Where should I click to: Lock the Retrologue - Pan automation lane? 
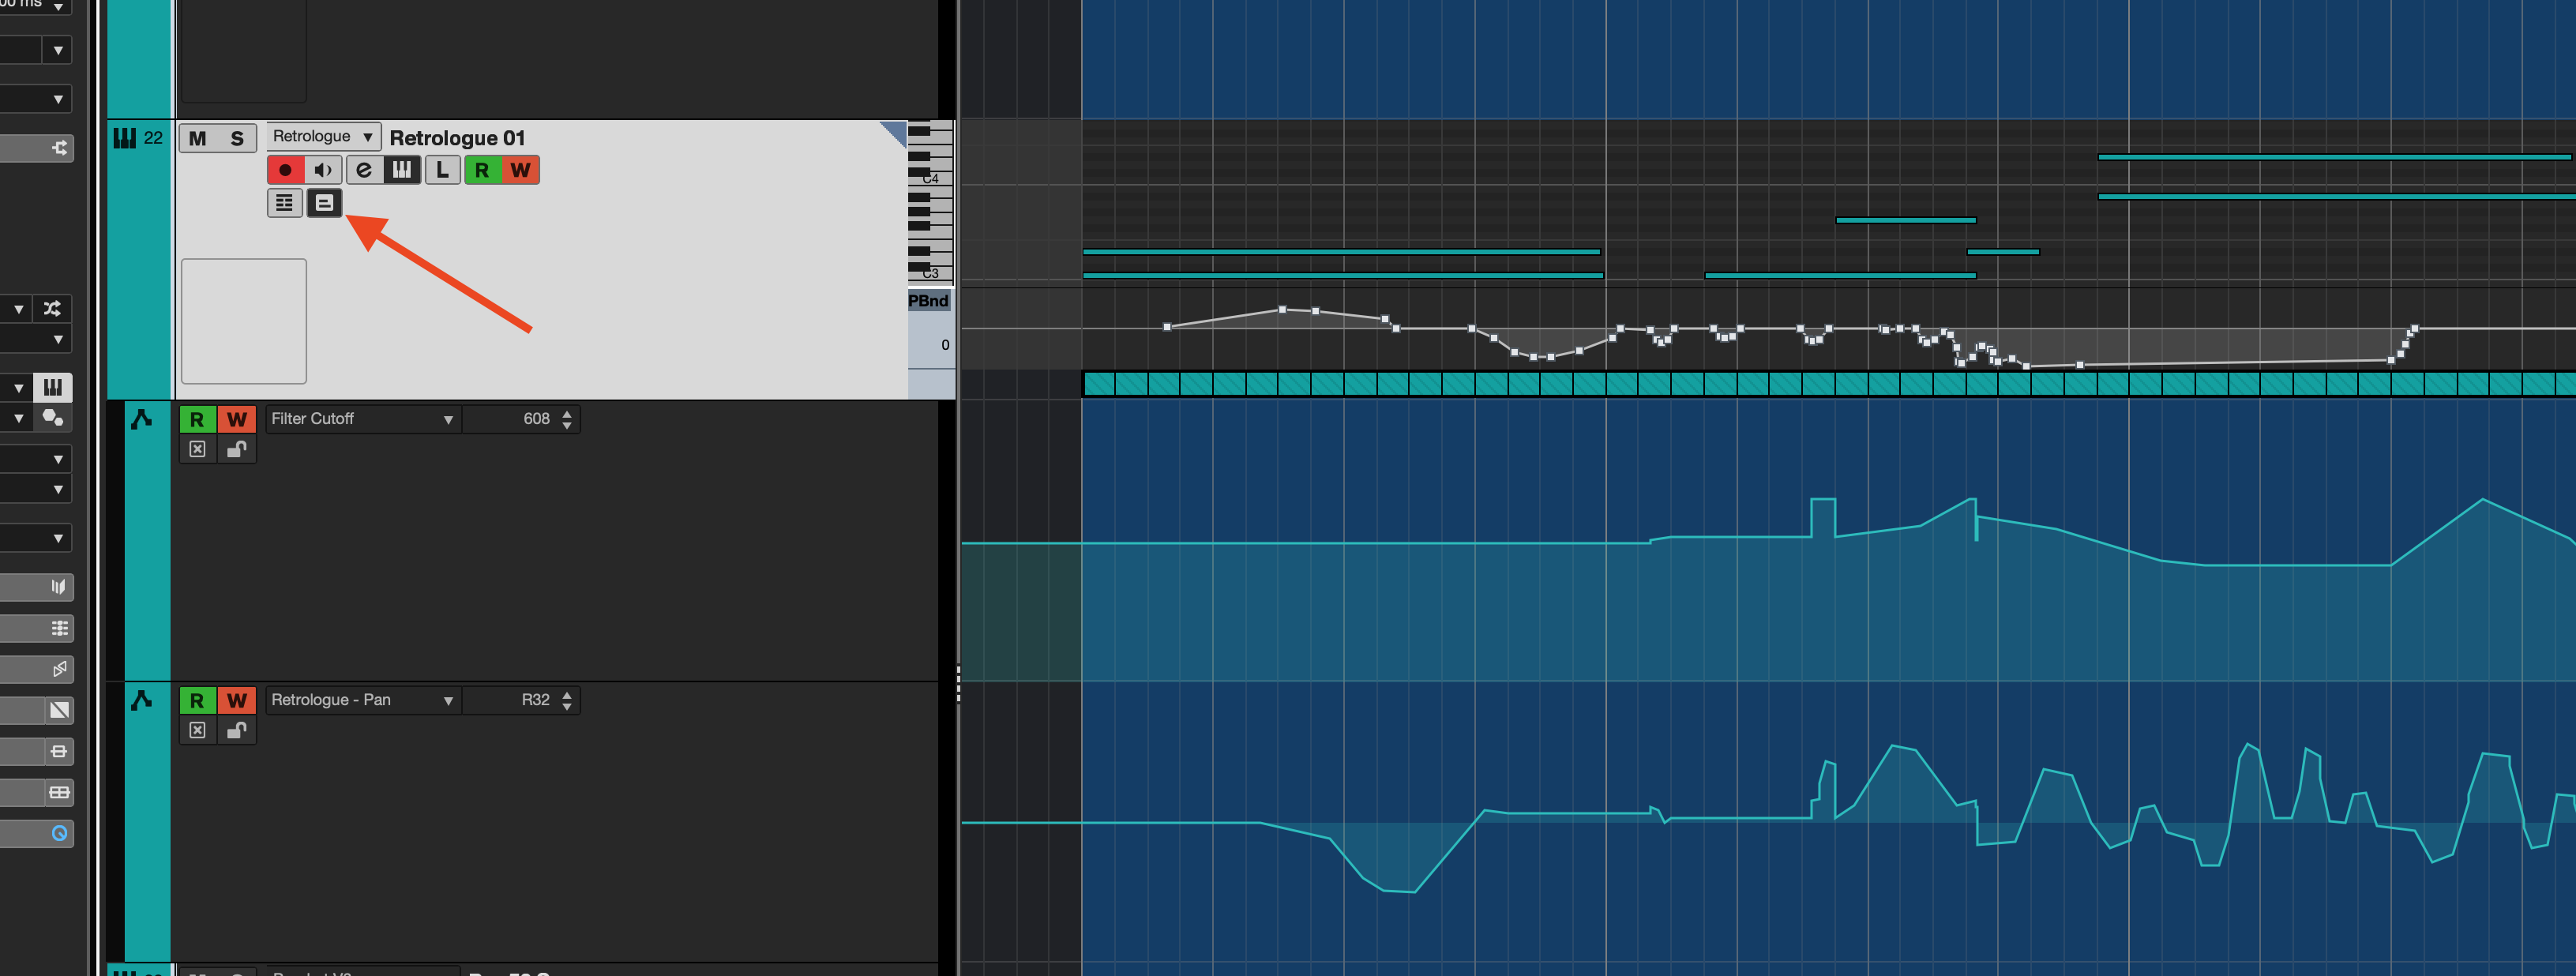pos(236,730)
